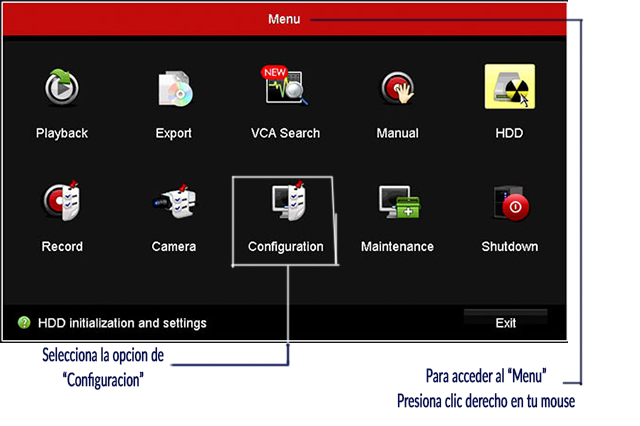640x426 pixels.
Task: Open the Camera icon
Action: (x=174, y=202)
